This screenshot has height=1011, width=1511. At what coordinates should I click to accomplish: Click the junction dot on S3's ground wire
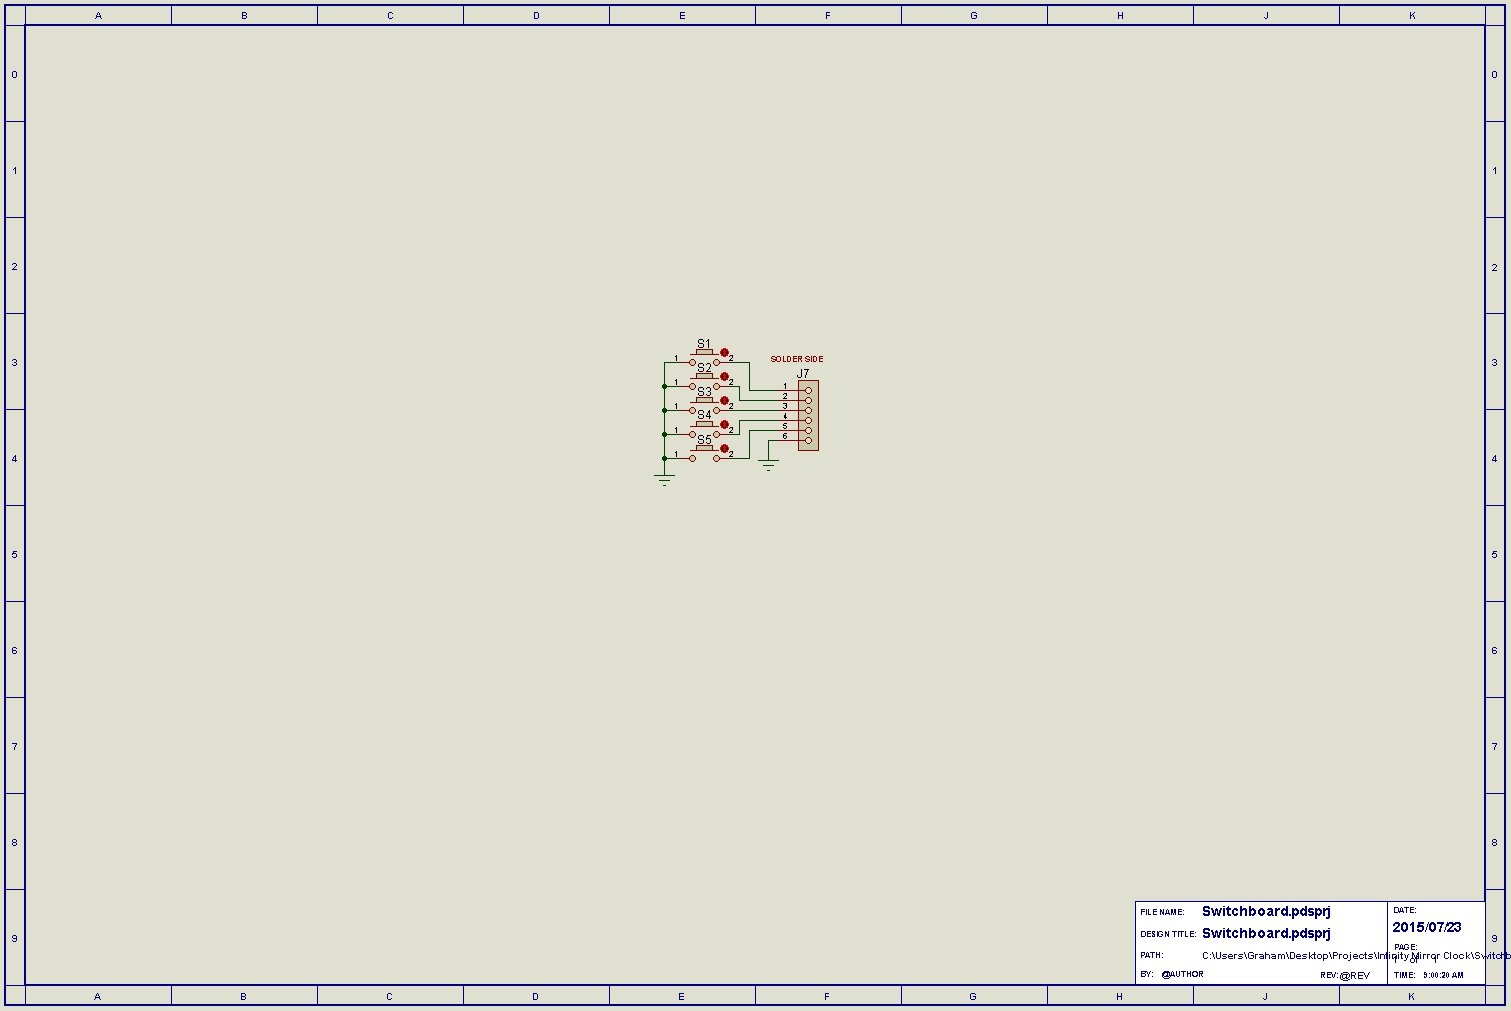point(664,410)
